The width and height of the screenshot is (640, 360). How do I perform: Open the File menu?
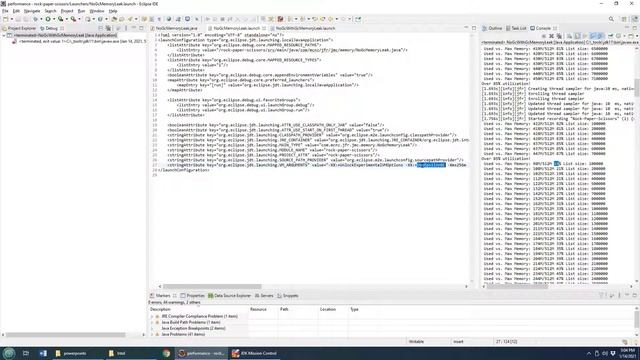click(x=5, y=11)
